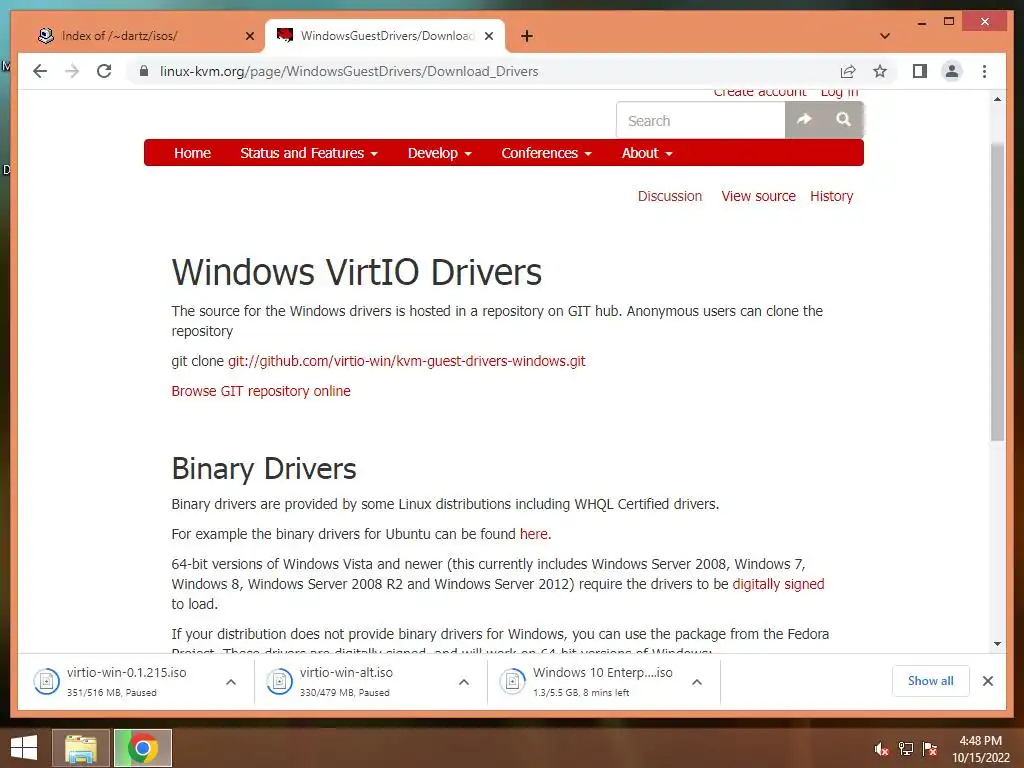Open the 'digitally signed' link
Viewport: 1024px width, 768px height.
(778, 584)
